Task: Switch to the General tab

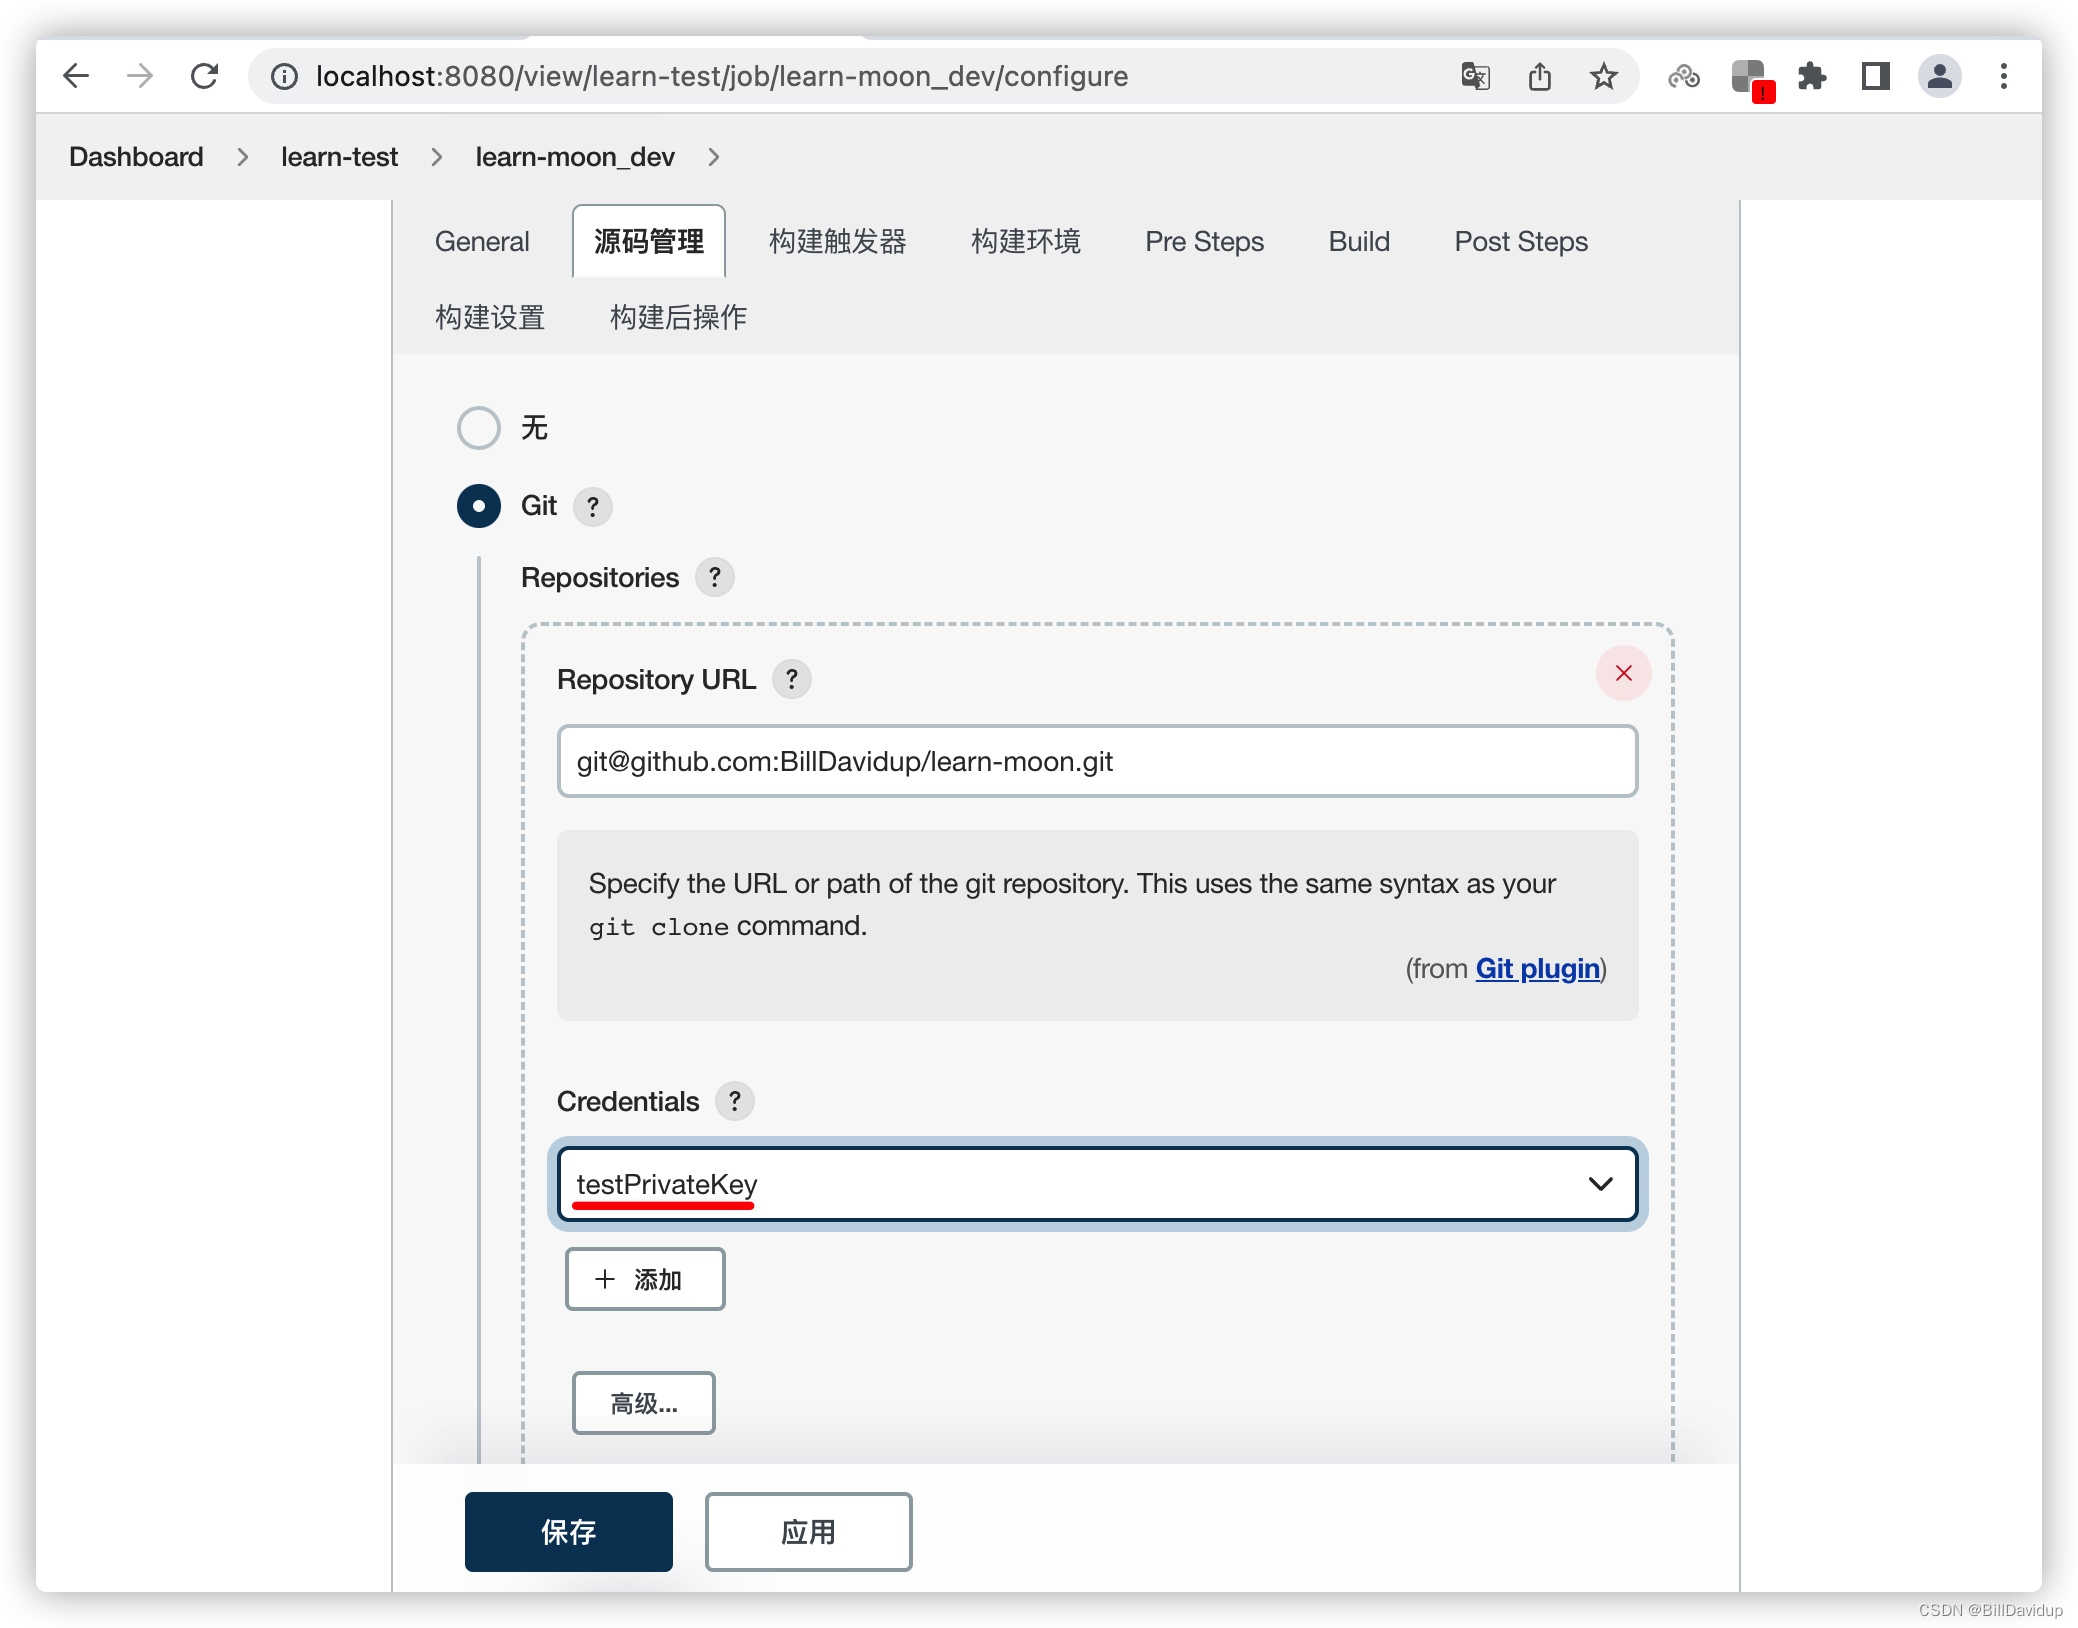Action: (482, 242)
